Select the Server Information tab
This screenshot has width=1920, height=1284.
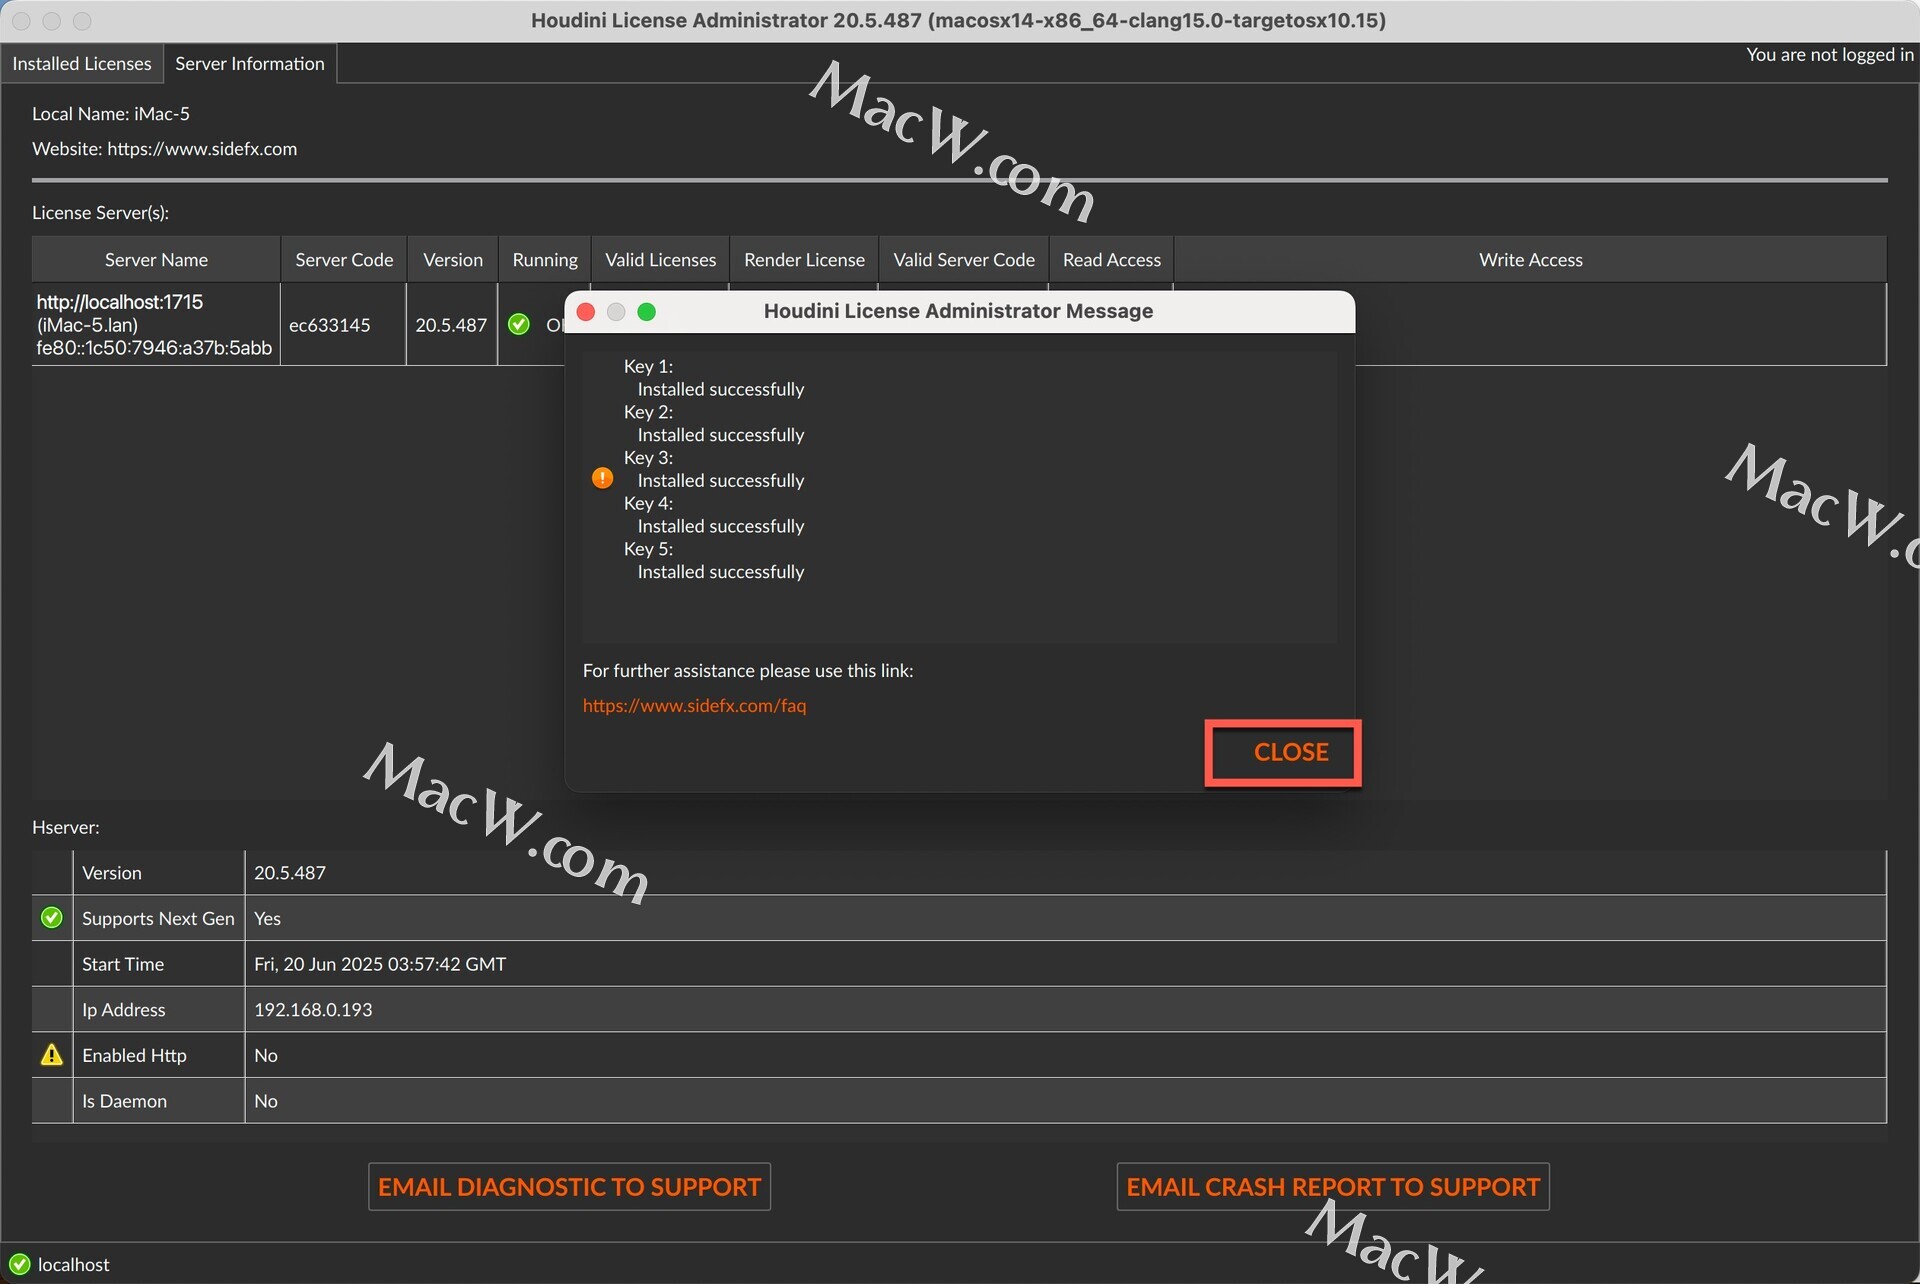(250, 63)
